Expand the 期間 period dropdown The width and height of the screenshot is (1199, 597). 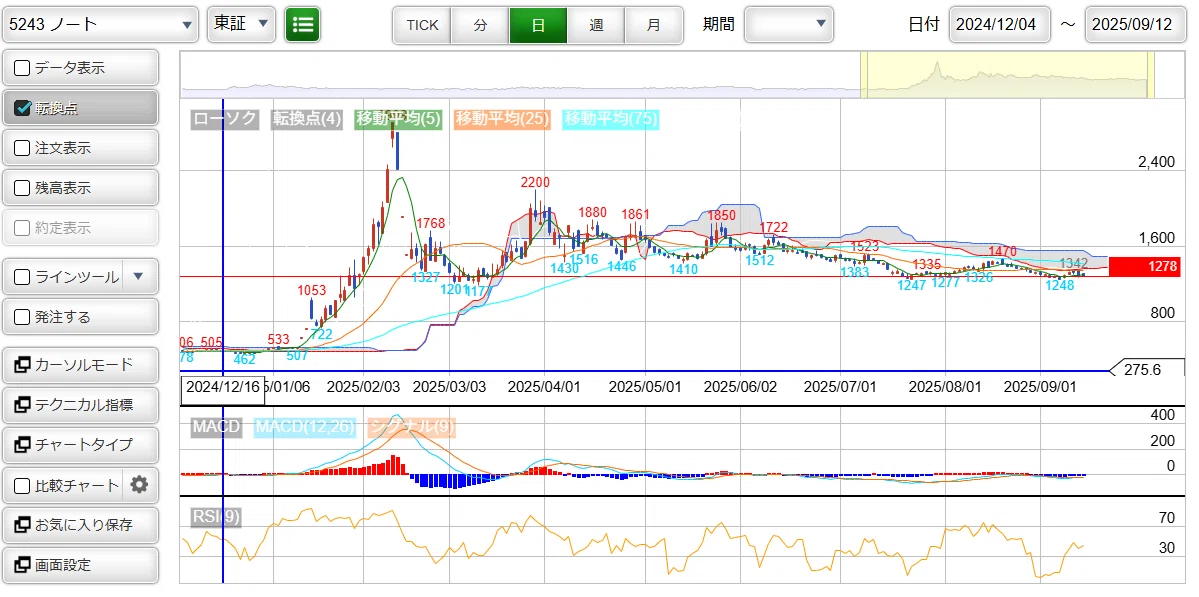point(788,24)
